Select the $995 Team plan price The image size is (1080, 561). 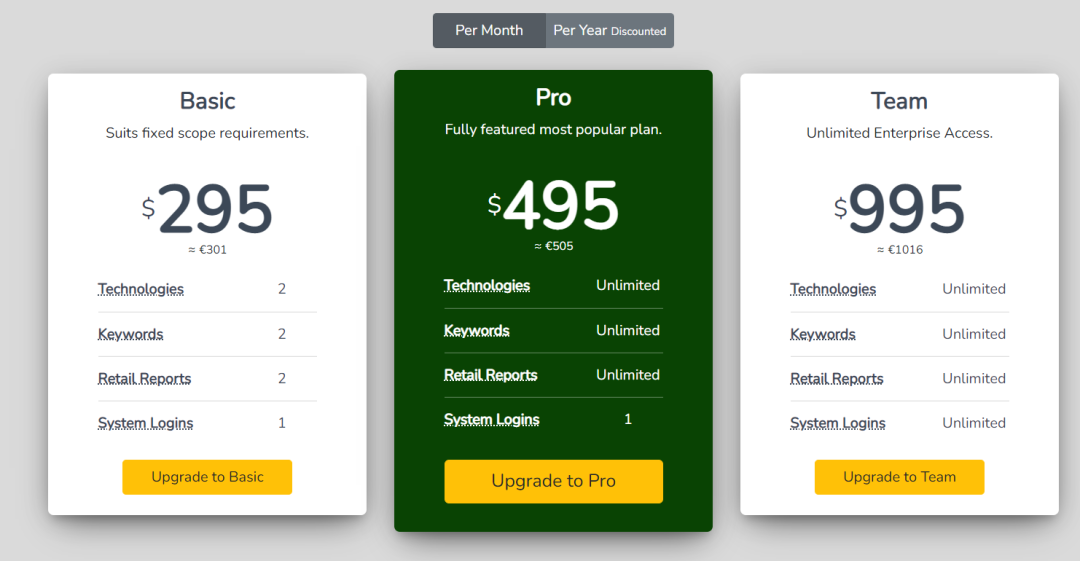click(x=900, y=209)
